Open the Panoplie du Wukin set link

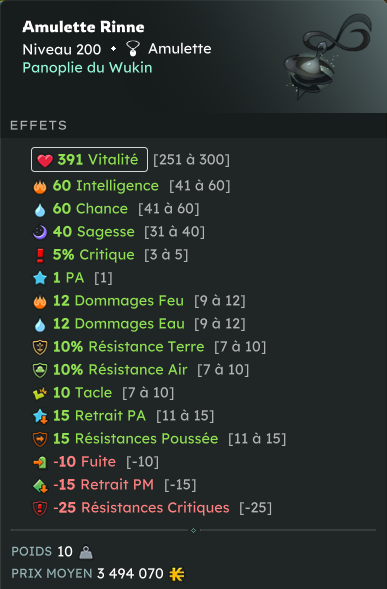pos(87,68)
